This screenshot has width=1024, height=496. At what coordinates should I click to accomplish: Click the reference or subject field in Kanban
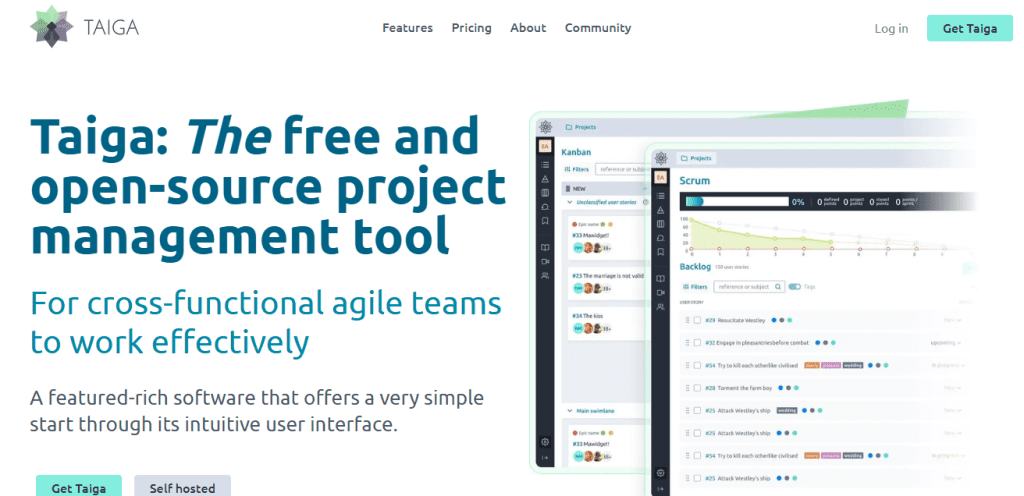(621, 169)
